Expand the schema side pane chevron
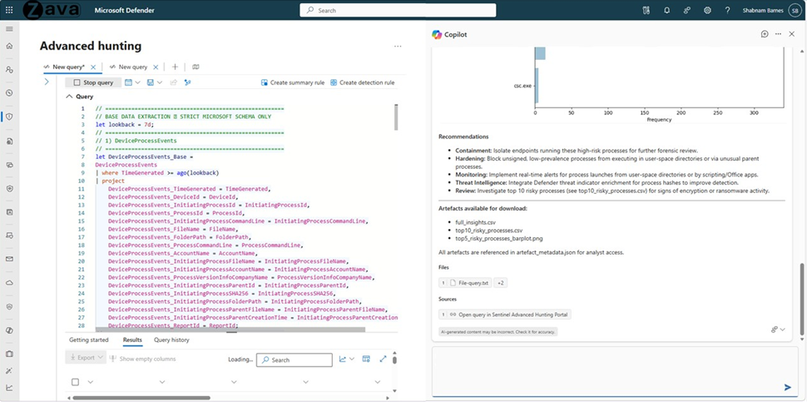This screenshot has height=402, width=807. [46, 82]
